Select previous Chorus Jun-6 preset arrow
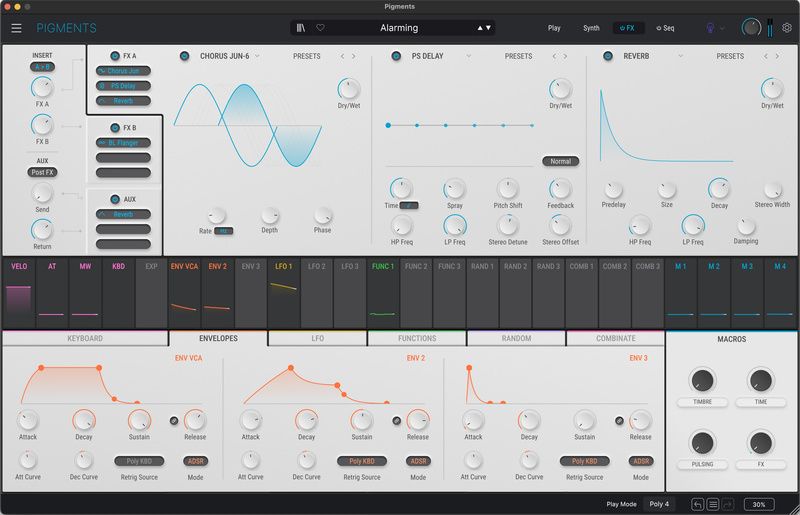Screen dimensions: 800x515 tap(342, 56)
